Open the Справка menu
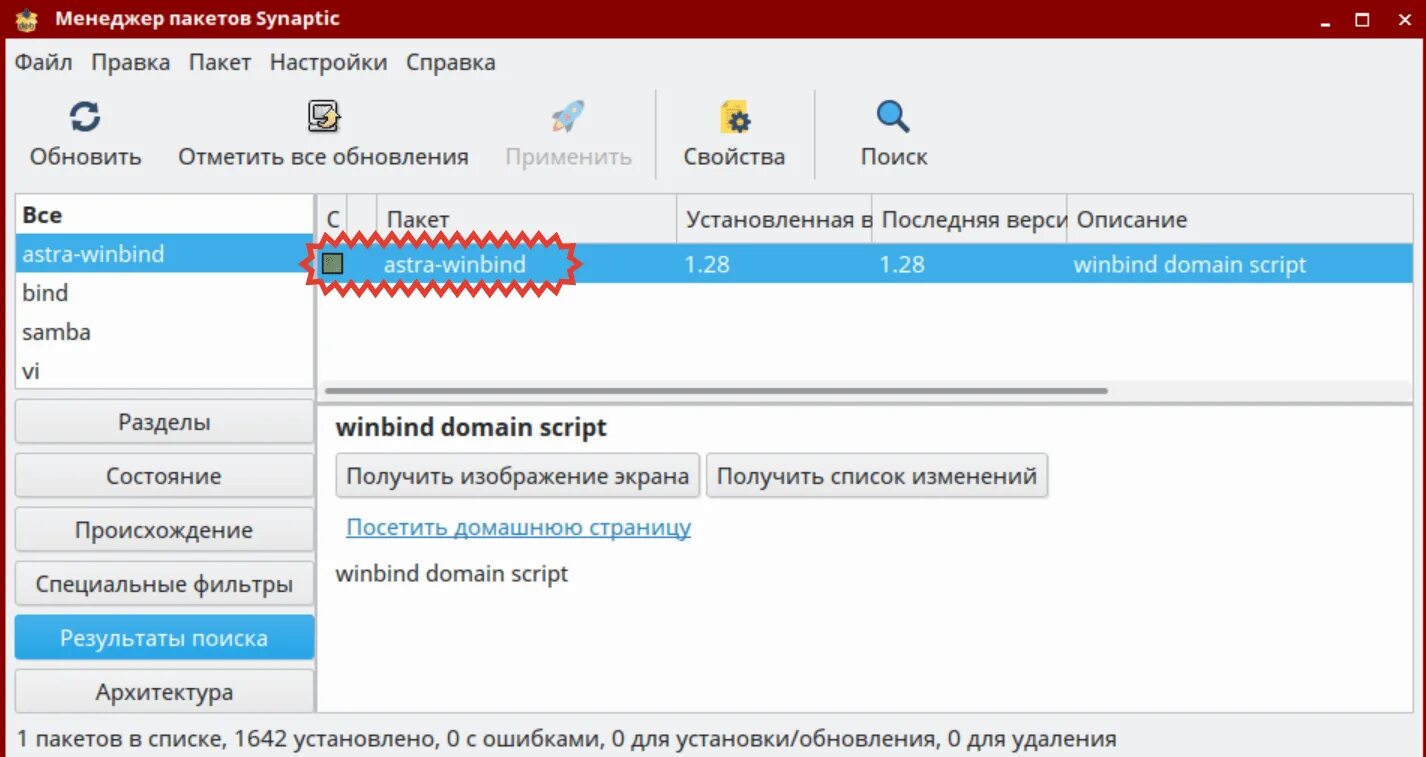1426x757 pixels. tap(450, 62)
